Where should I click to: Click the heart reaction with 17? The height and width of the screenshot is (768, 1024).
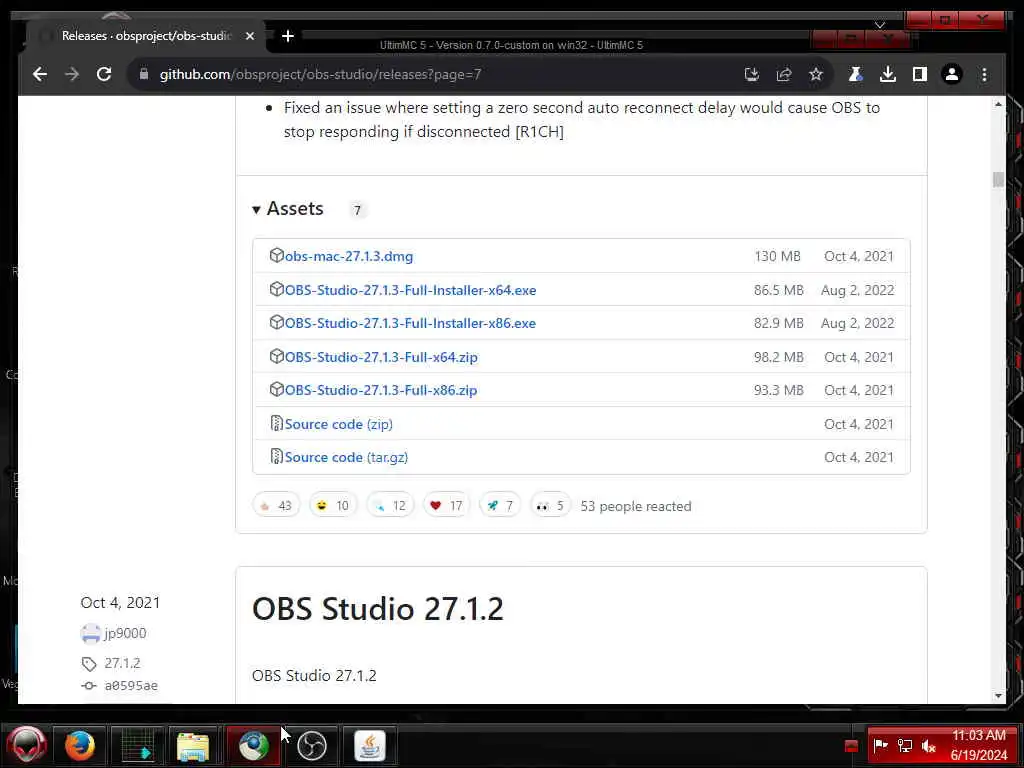coord(447,505)
